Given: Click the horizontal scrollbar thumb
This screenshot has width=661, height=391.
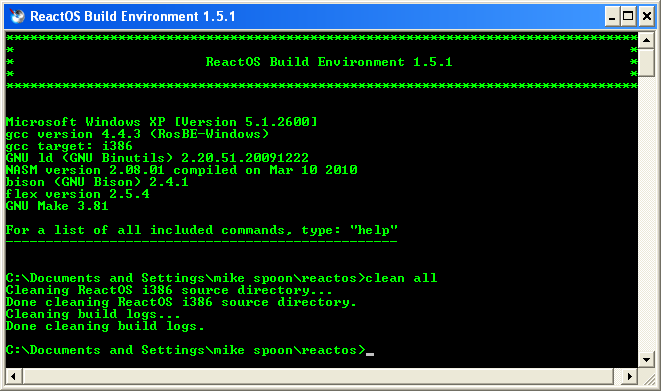Looking at the screenshot, I should pos(318,376).
